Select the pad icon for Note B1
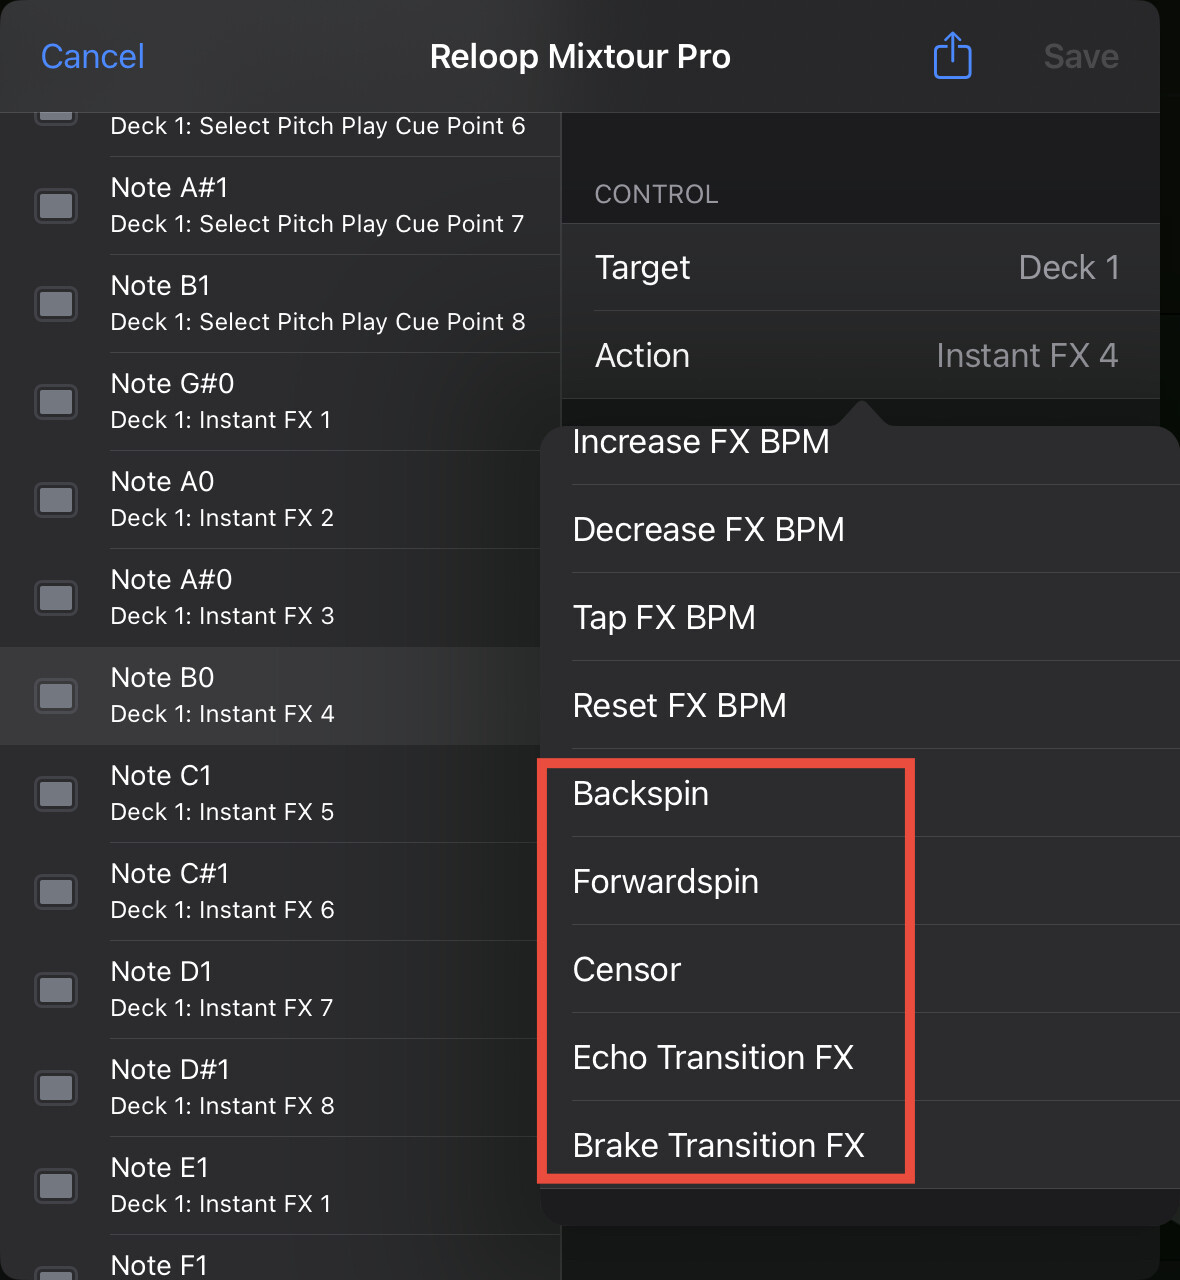Image resolution: width=1180 pixels, height=1280 pixels. coord(56,304)
